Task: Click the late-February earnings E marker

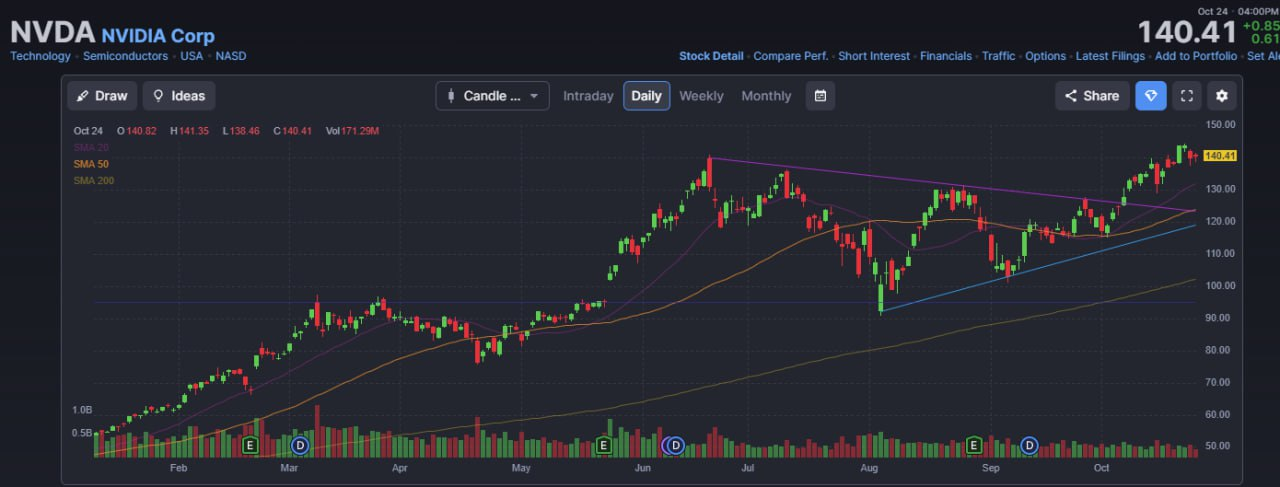Action: click(250, 444)
